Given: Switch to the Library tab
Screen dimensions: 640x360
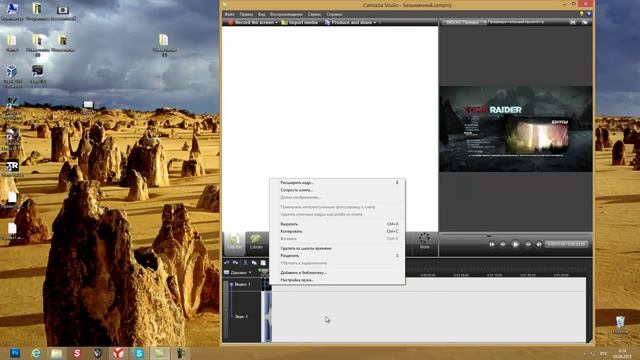Looking at the screenshot, I should coord(256,242).
